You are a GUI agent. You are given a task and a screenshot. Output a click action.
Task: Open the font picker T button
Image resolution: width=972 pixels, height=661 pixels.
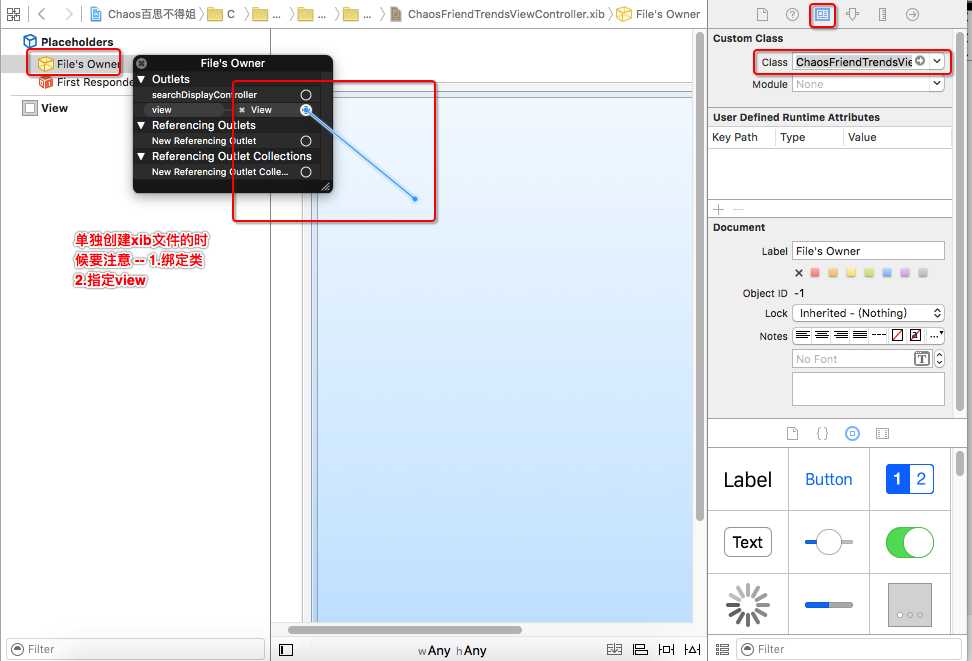point(922,358)
